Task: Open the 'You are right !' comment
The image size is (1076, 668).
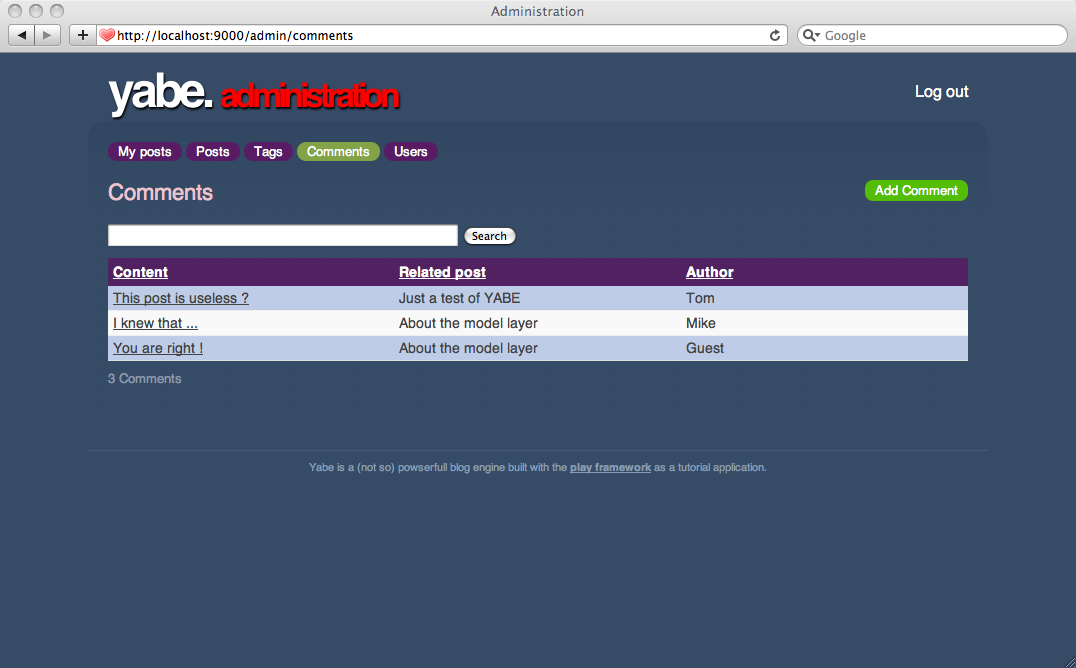Action: tap(158, 348)
